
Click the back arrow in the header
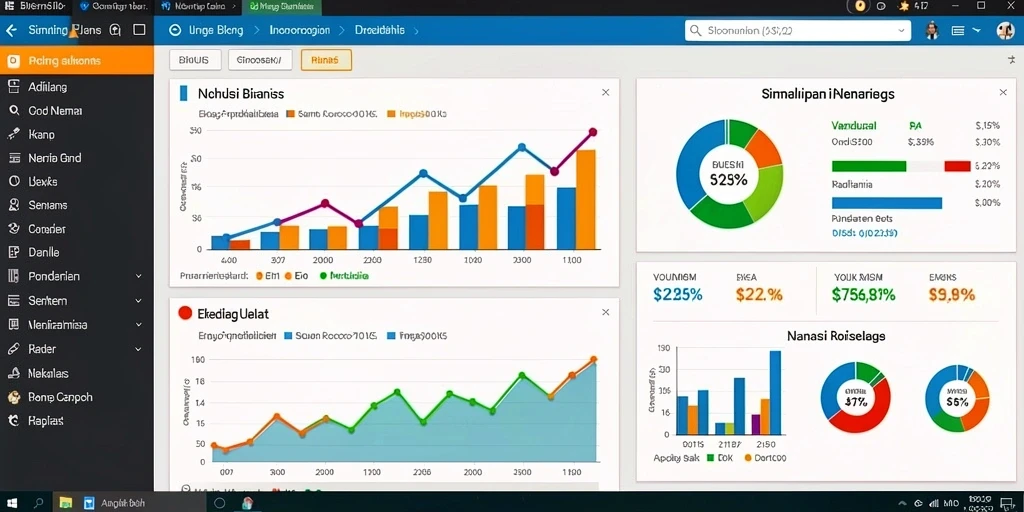pos(11,30)
